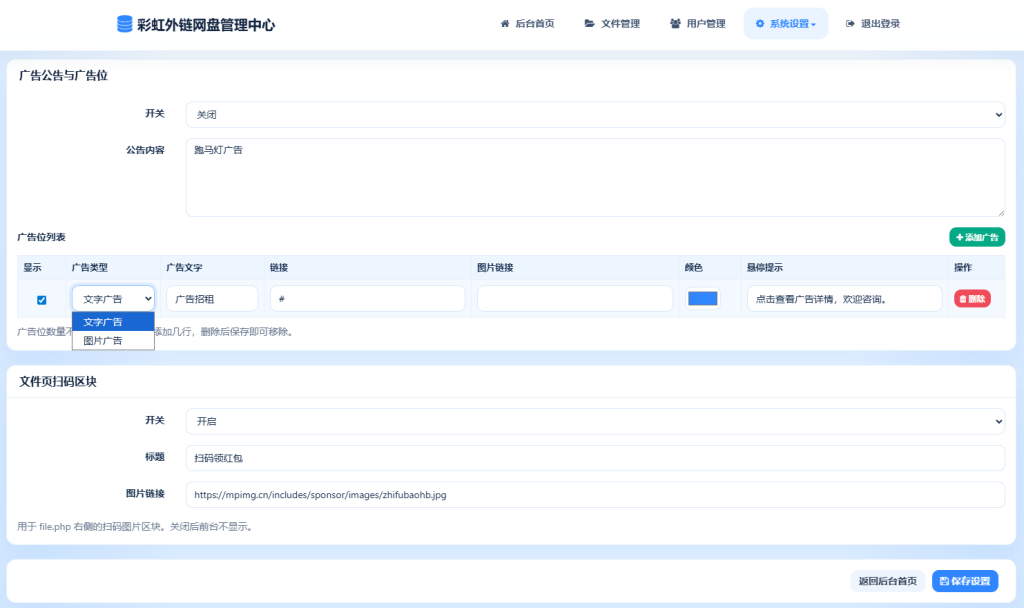1024x608 pixels.
Task: Click the 广告类型 select showing 文字广告
Action: (114, 298)
